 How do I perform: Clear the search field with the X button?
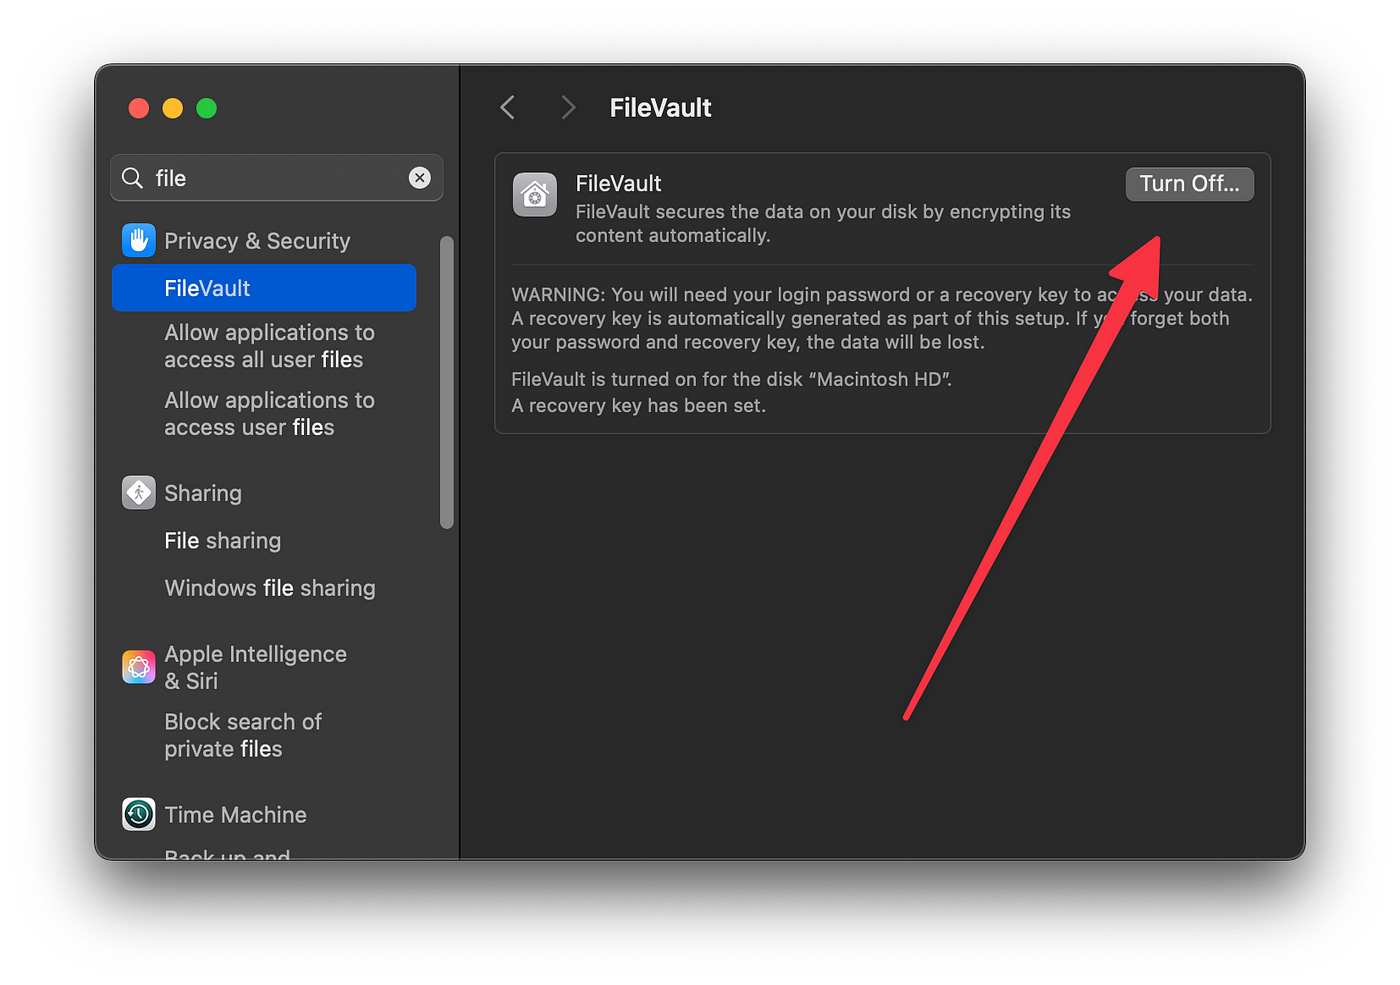point(420,178)
